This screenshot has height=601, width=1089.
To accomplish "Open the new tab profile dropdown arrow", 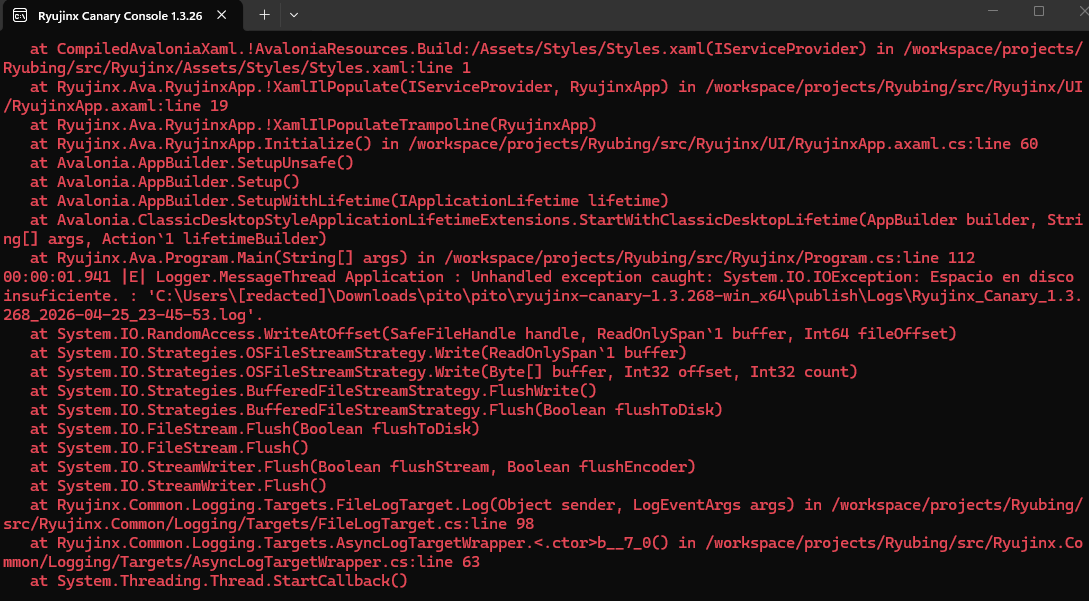I will (x=294, y=15).
